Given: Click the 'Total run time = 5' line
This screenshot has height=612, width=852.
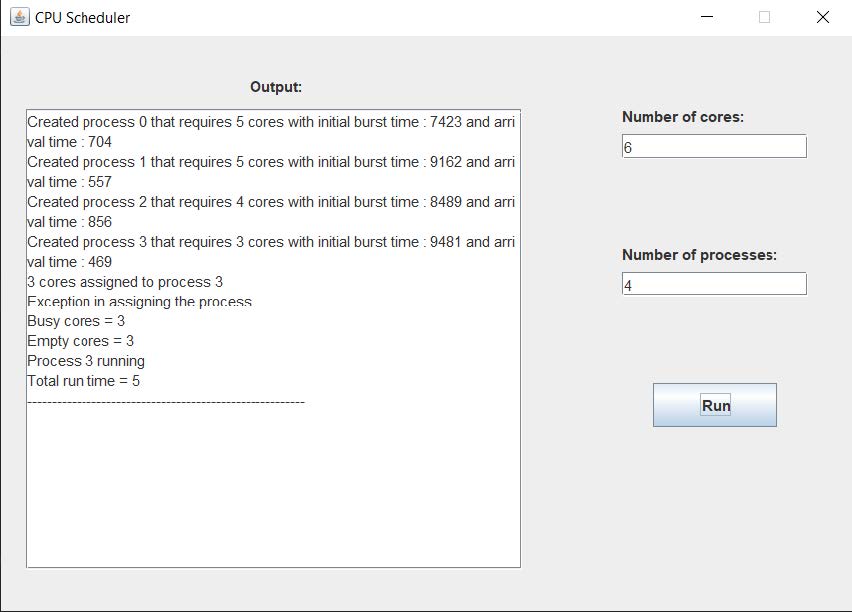Looking at the screenshot, I should click(x=83, y=381).
